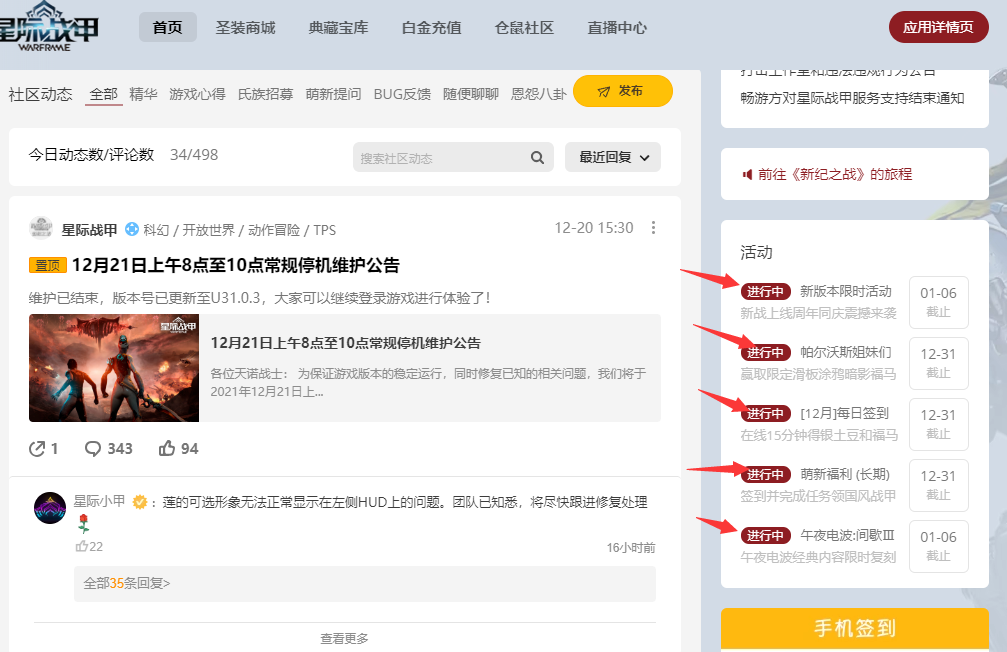
Task: Open the 直播中心 nav tab
Action: click(x=617, y=28)
